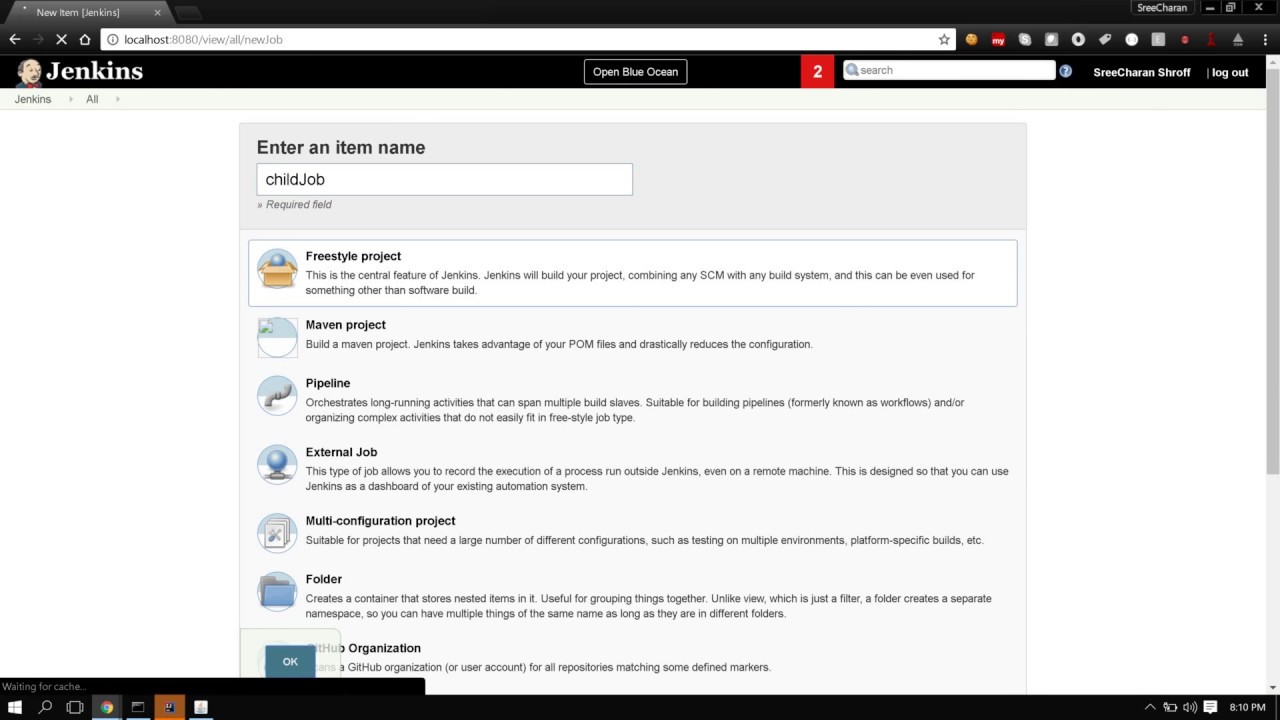Select the Maven project title

point(345,325)
